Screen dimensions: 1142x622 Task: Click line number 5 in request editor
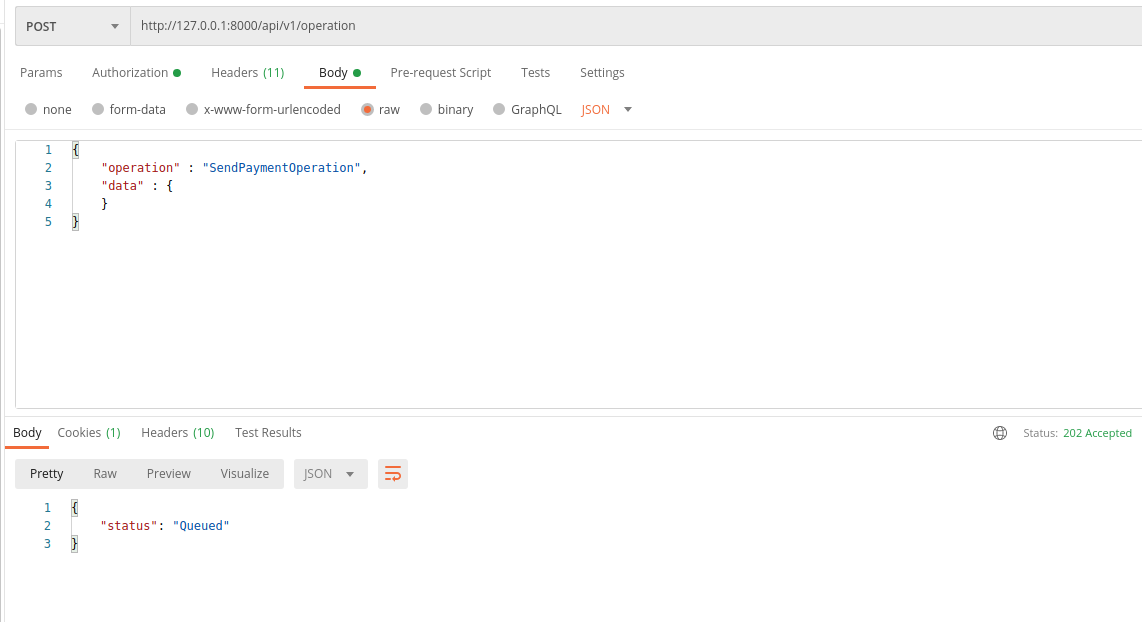(48, 221)
